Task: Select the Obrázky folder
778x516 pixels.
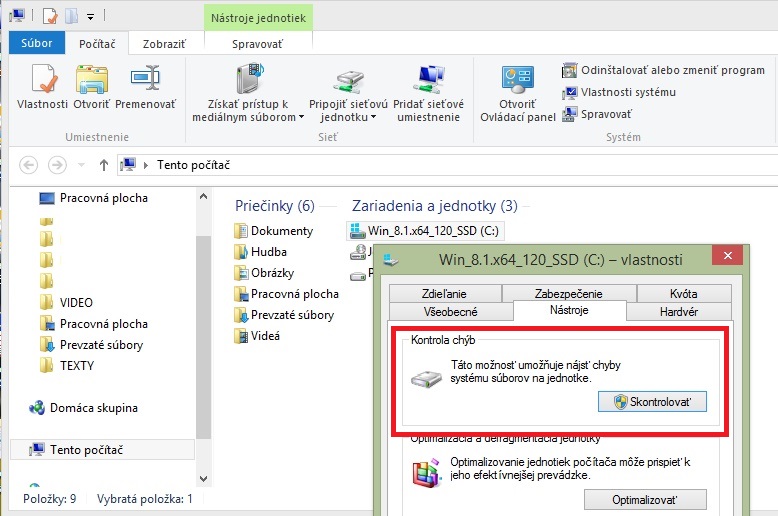Action: point(264,272)
